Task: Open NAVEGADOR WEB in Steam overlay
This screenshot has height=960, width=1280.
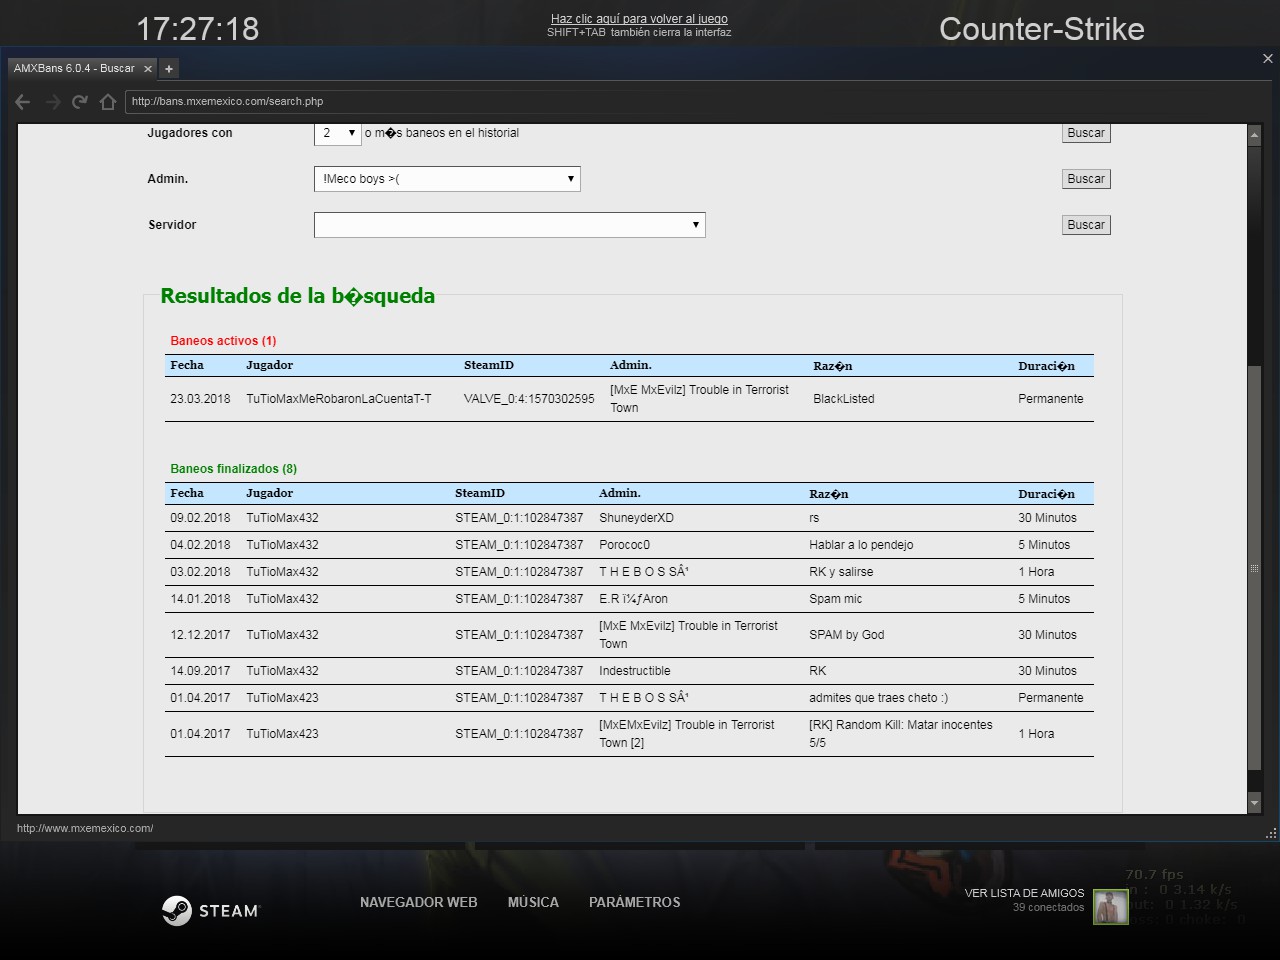Action: 418,902
